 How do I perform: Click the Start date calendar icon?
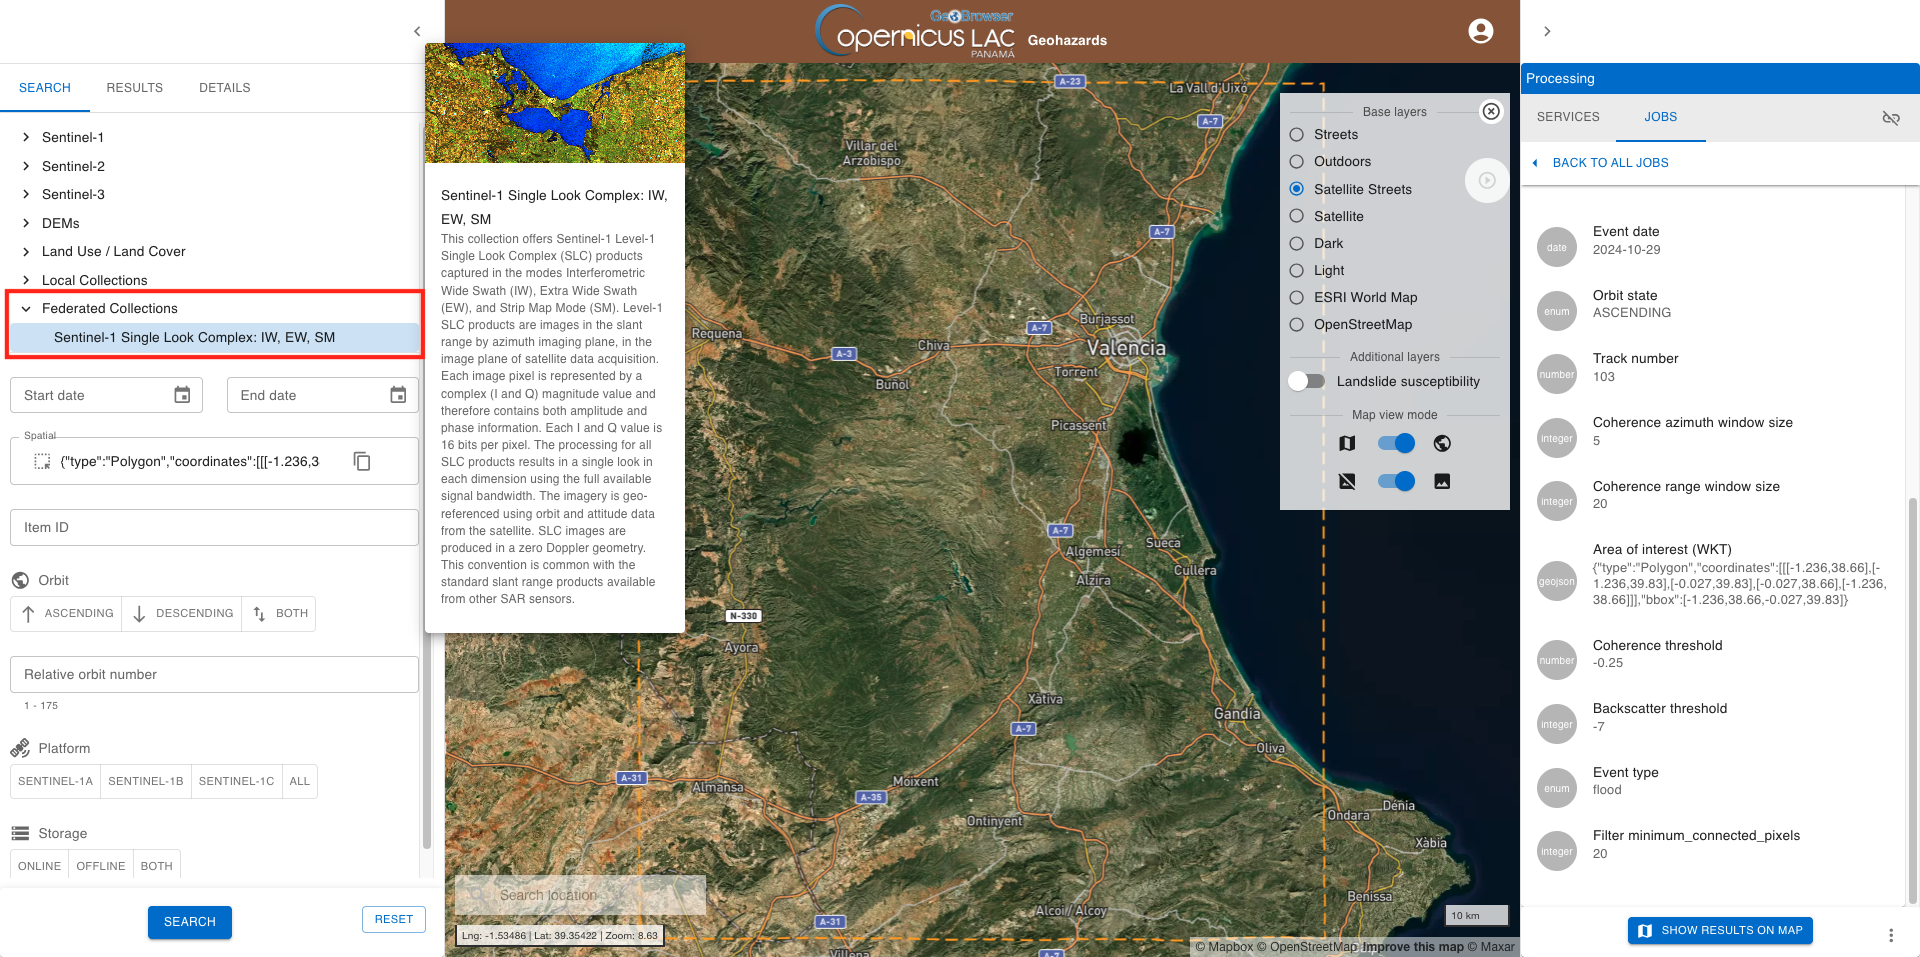tap(182, 395)
